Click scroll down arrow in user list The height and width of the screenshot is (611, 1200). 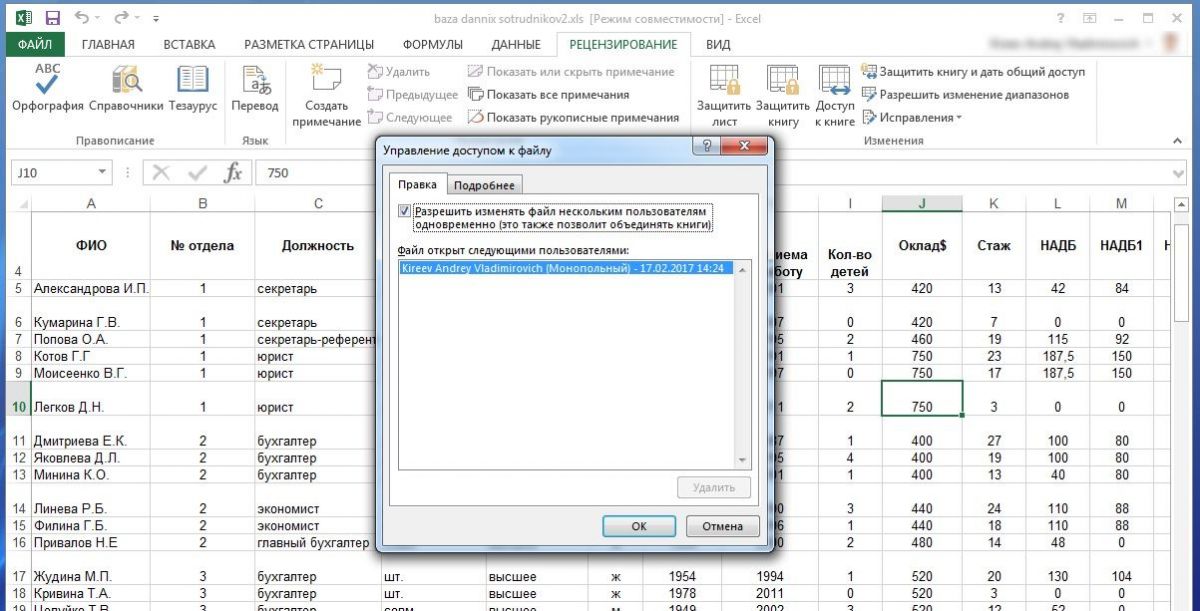[x=743, y=460]
